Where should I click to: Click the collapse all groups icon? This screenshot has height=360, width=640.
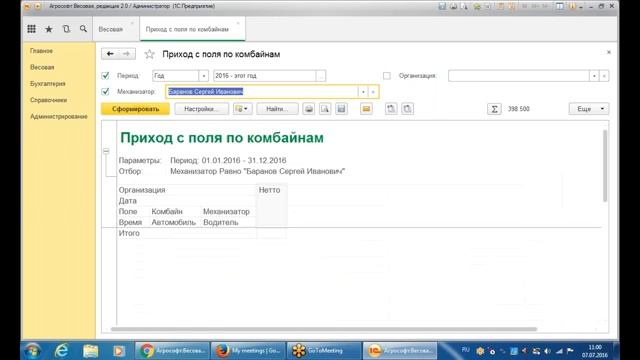[x=407, y=109]
